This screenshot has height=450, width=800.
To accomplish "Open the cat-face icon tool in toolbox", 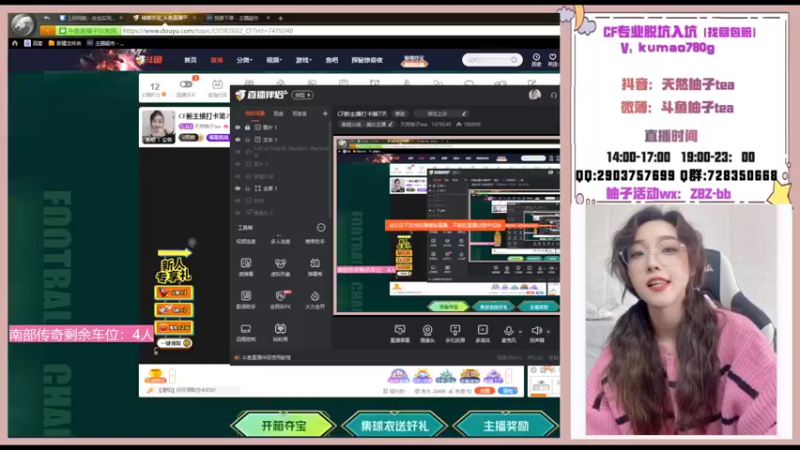I will [280, 329].
